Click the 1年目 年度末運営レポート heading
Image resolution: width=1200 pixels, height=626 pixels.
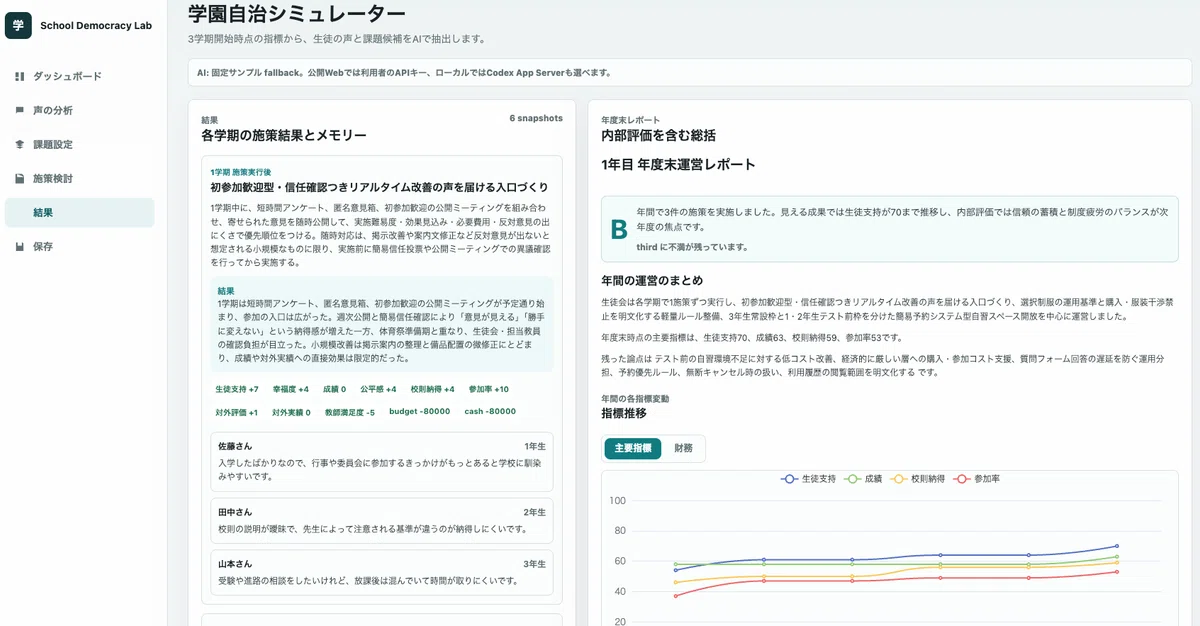click(678, 165)
